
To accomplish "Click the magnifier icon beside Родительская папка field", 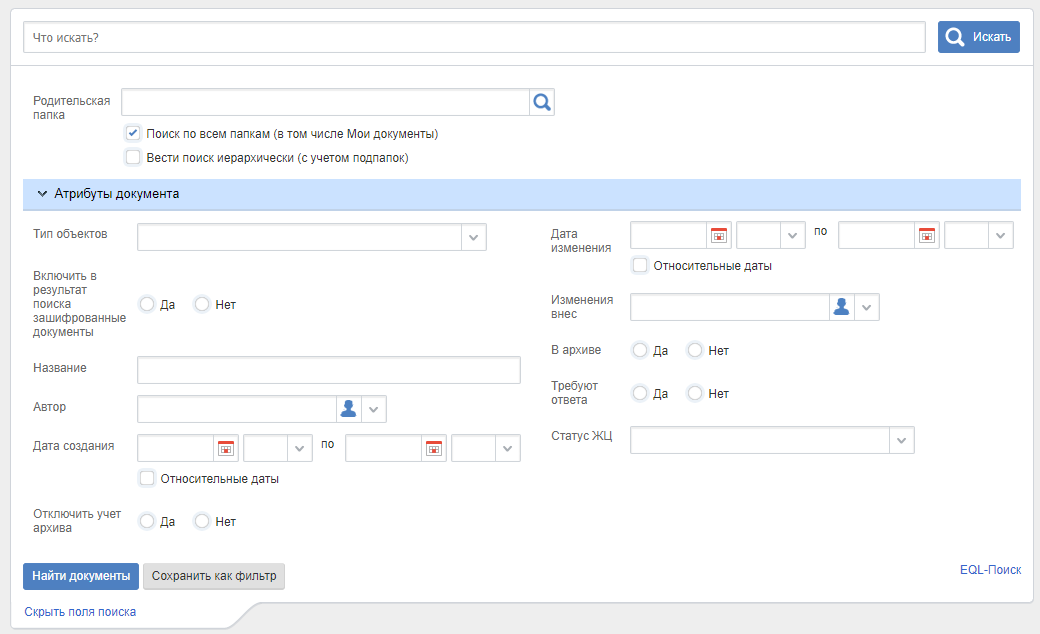I will click(542, 102).
